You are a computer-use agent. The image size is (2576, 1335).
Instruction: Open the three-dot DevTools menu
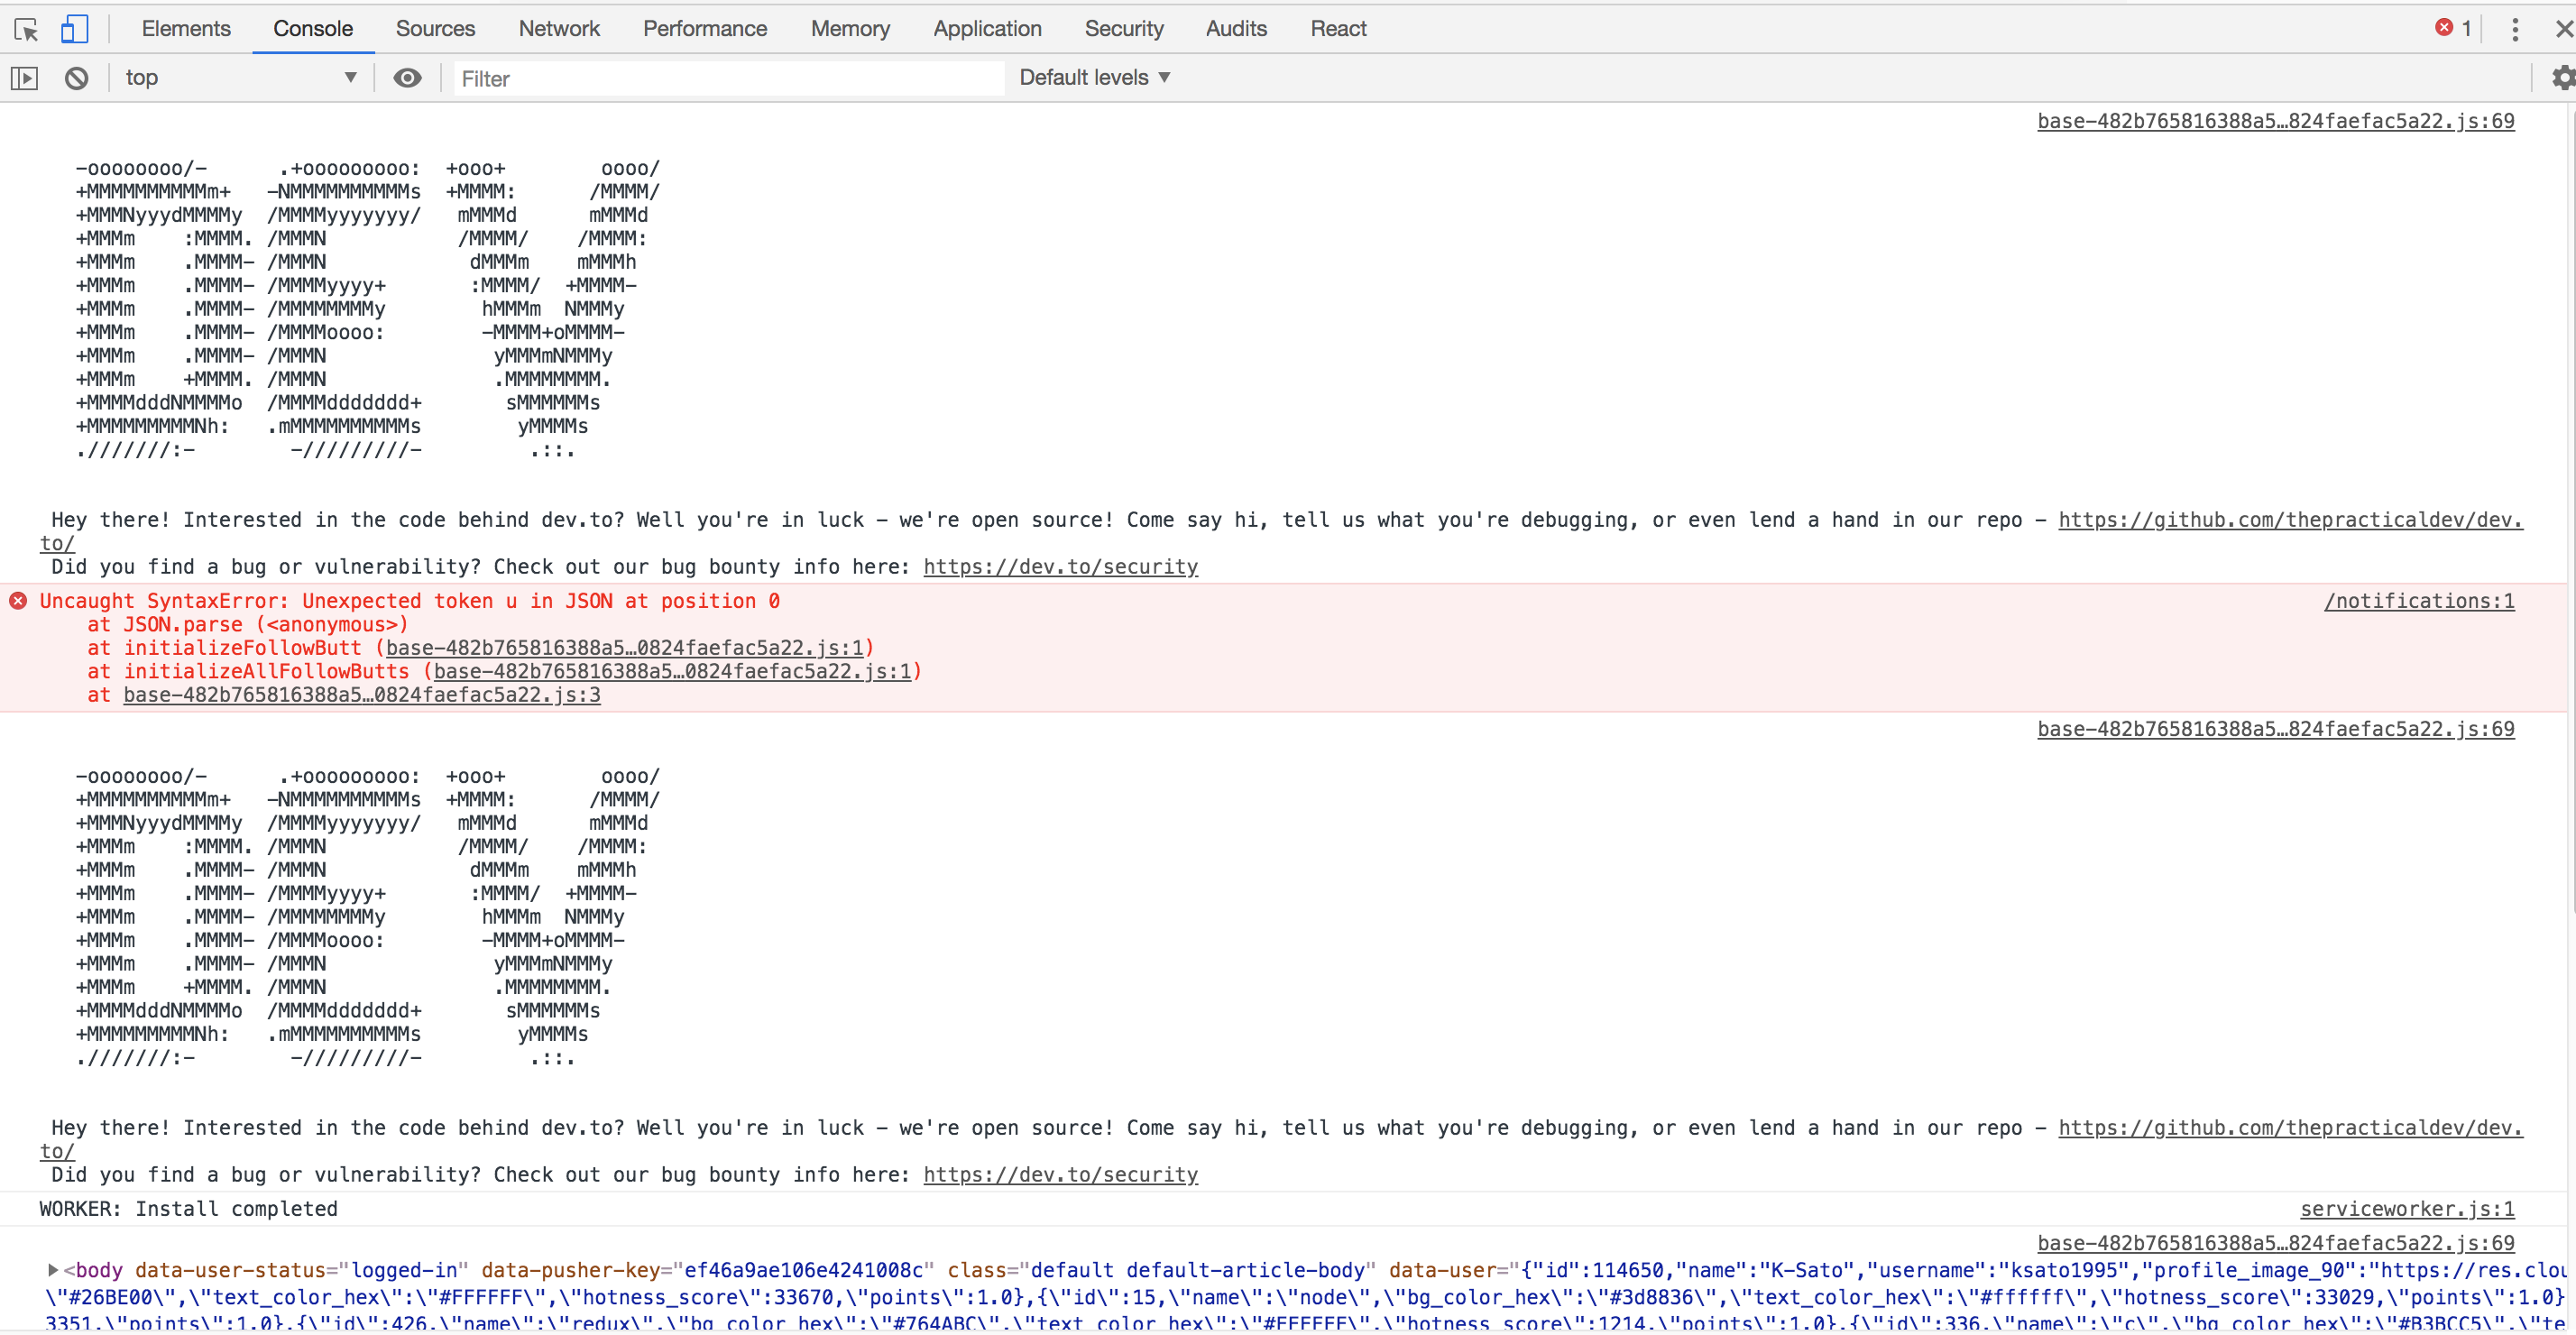[x=2514, y=29]
